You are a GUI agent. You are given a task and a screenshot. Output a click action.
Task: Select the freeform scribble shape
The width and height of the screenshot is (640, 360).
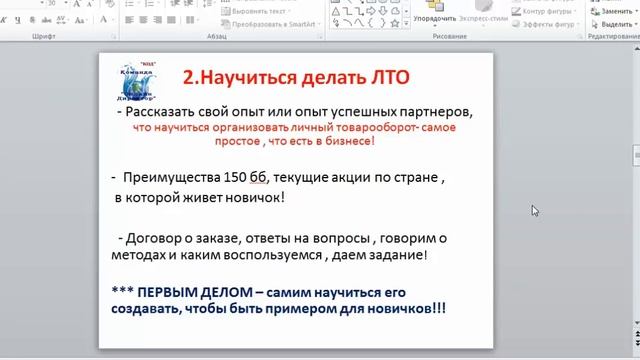(336, 23)
